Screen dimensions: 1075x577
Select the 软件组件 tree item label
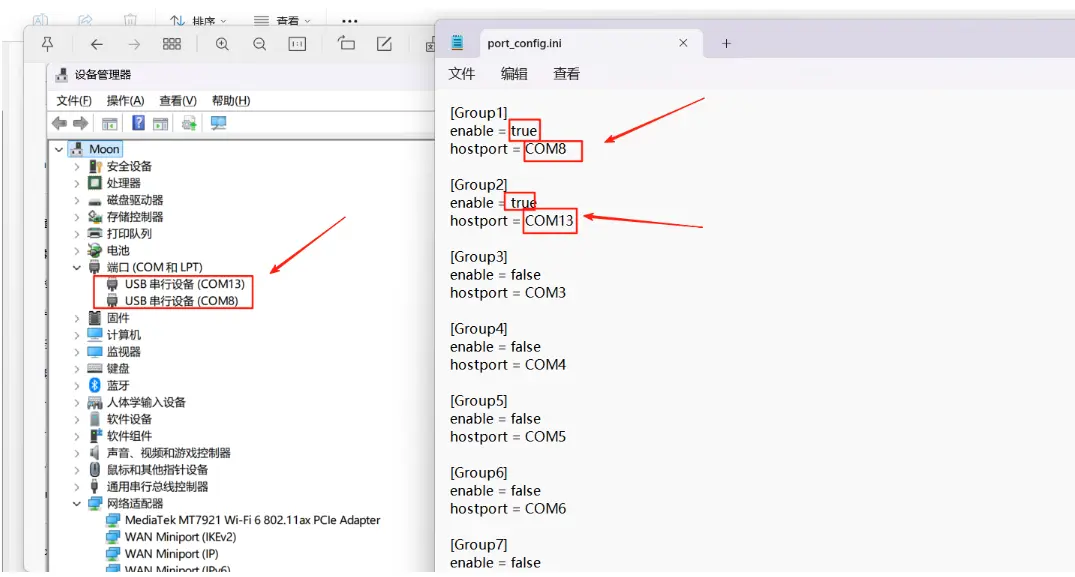pyautogui.click(x=129, y=436)
